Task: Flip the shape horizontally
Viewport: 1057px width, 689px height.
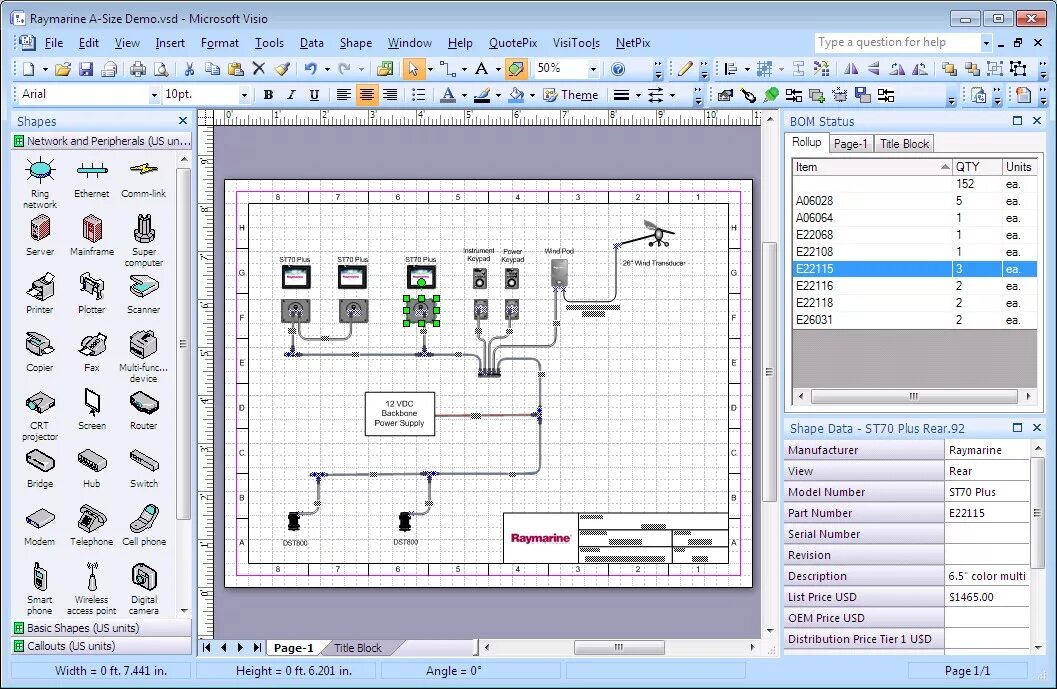Action: click(x=851, y=69)
